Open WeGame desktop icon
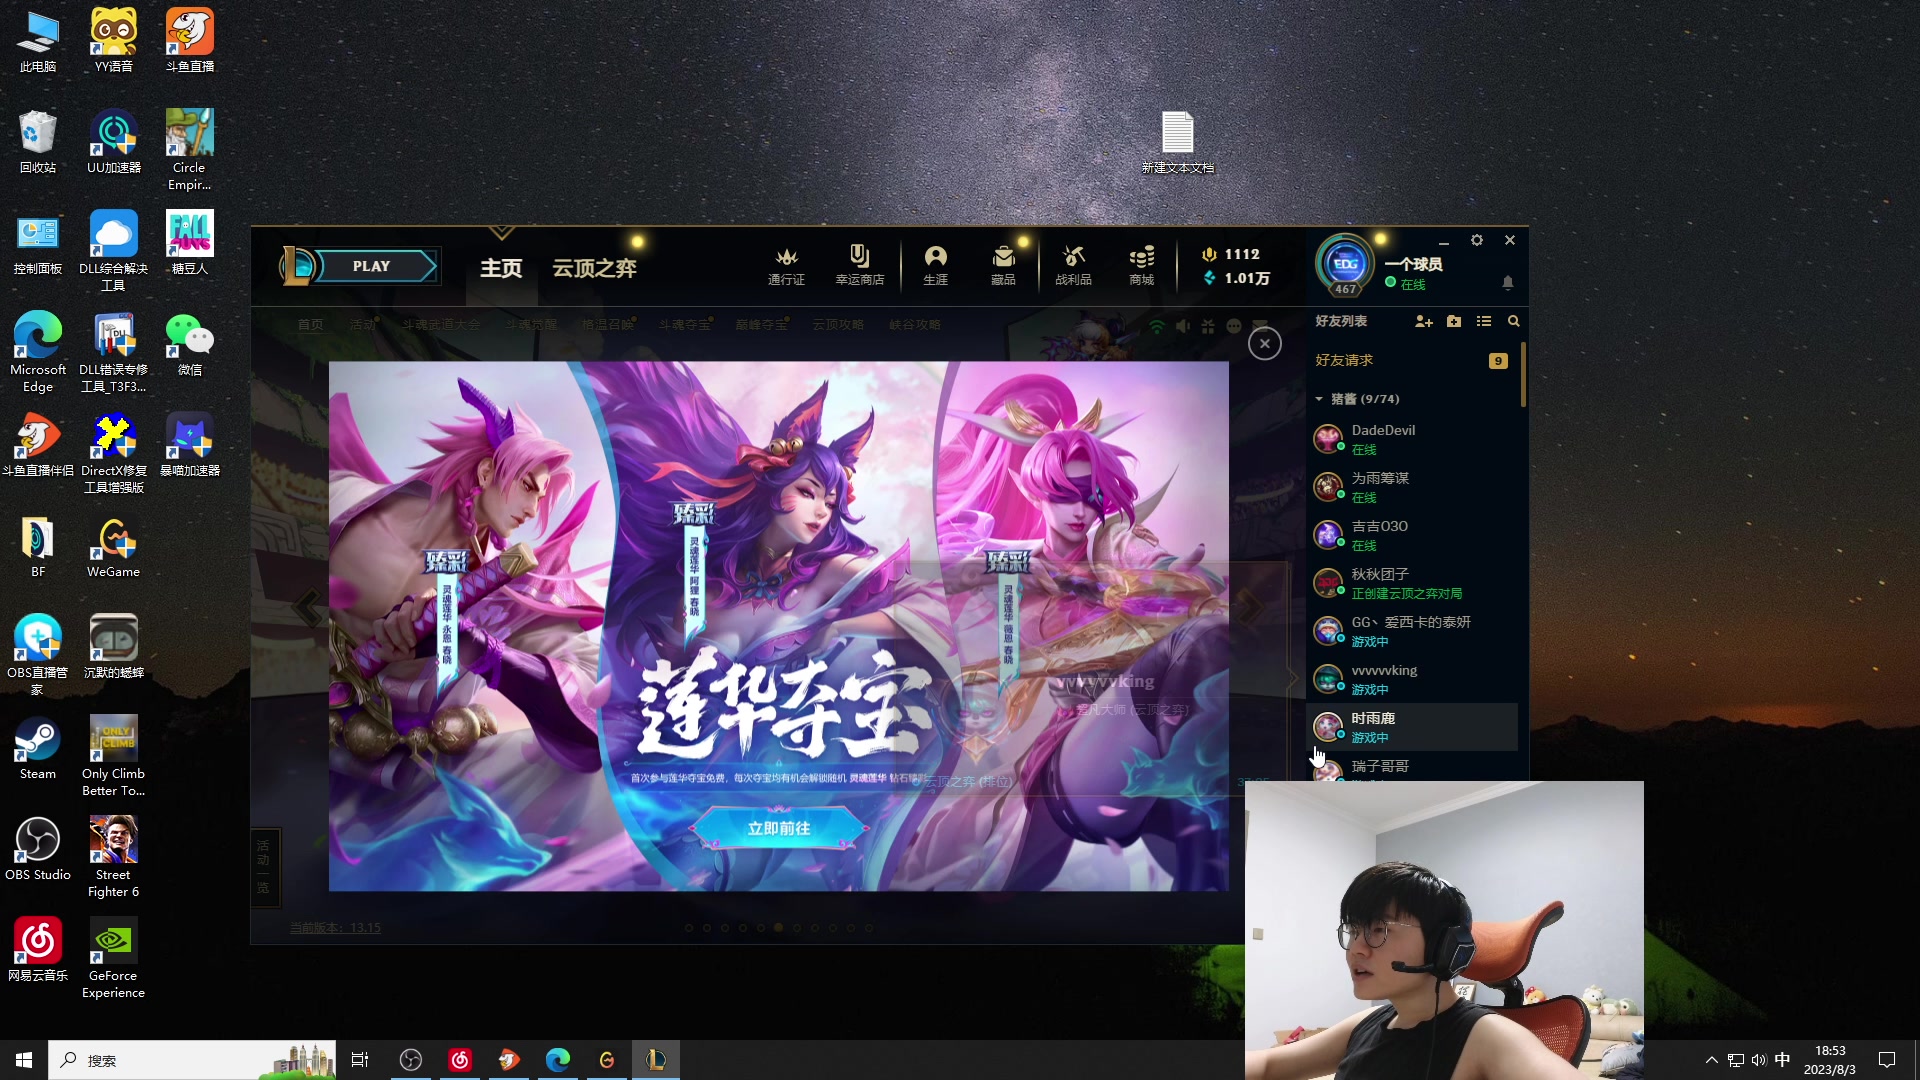Screen dimensions: 1920x1080 (114, 547)
